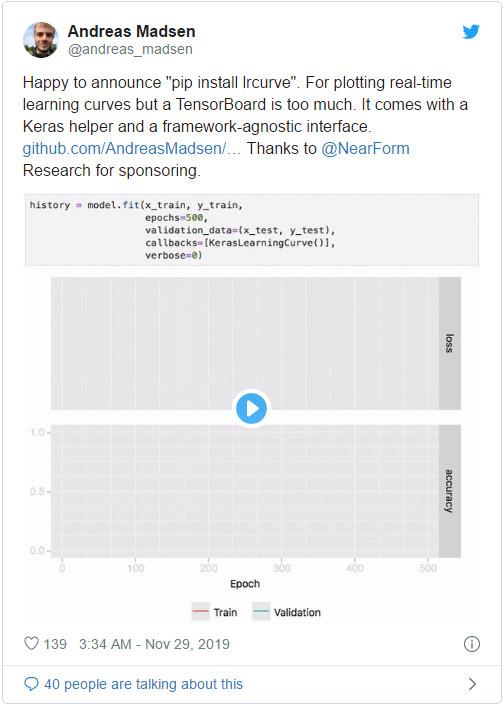Click the accuracy panel label strip

click(449, 491)
